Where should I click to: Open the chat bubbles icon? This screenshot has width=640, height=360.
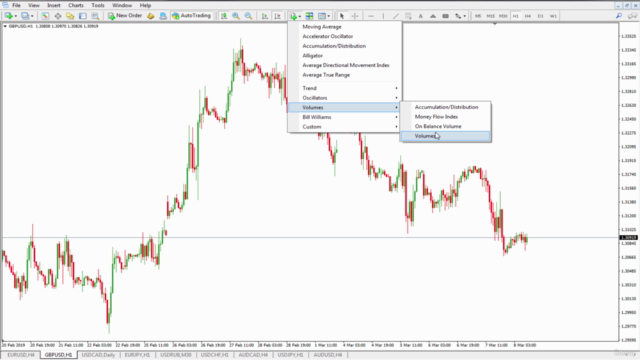point(632,16)
